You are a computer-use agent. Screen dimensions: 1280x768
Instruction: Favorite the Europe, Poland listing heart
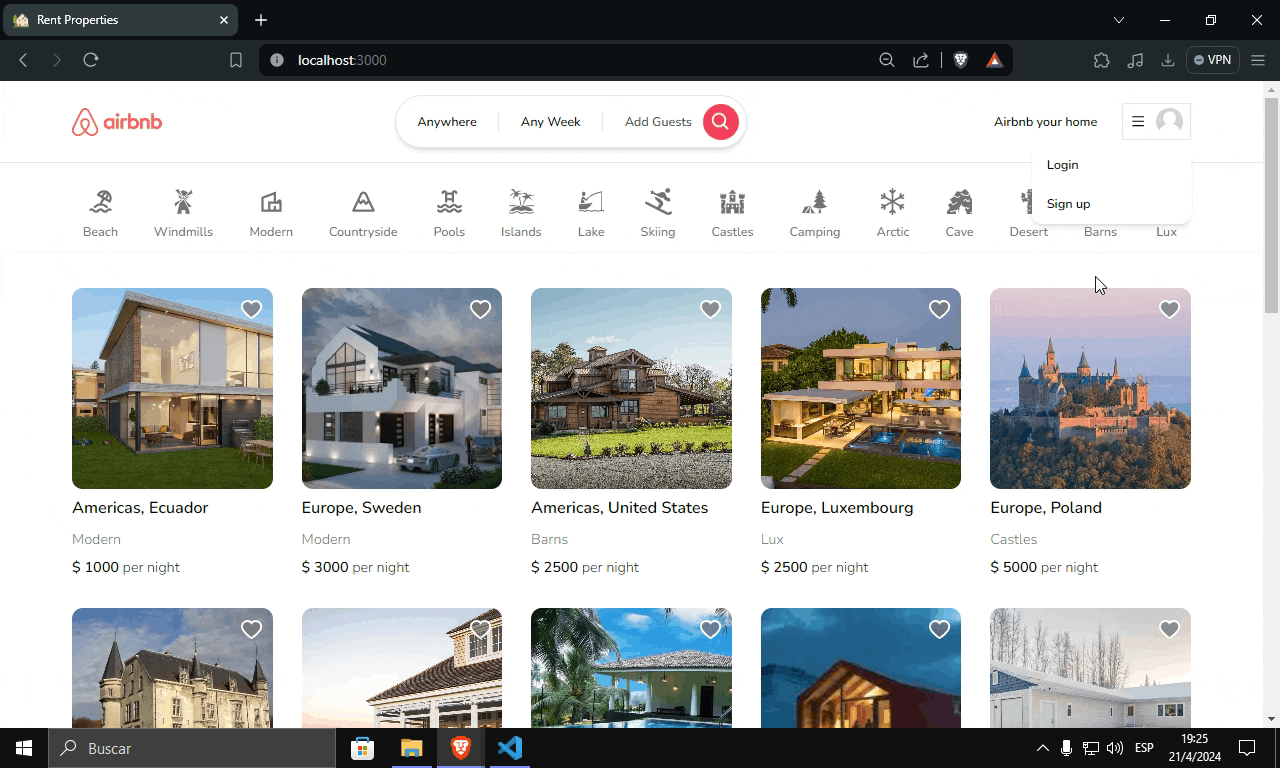pos(1169,309)
